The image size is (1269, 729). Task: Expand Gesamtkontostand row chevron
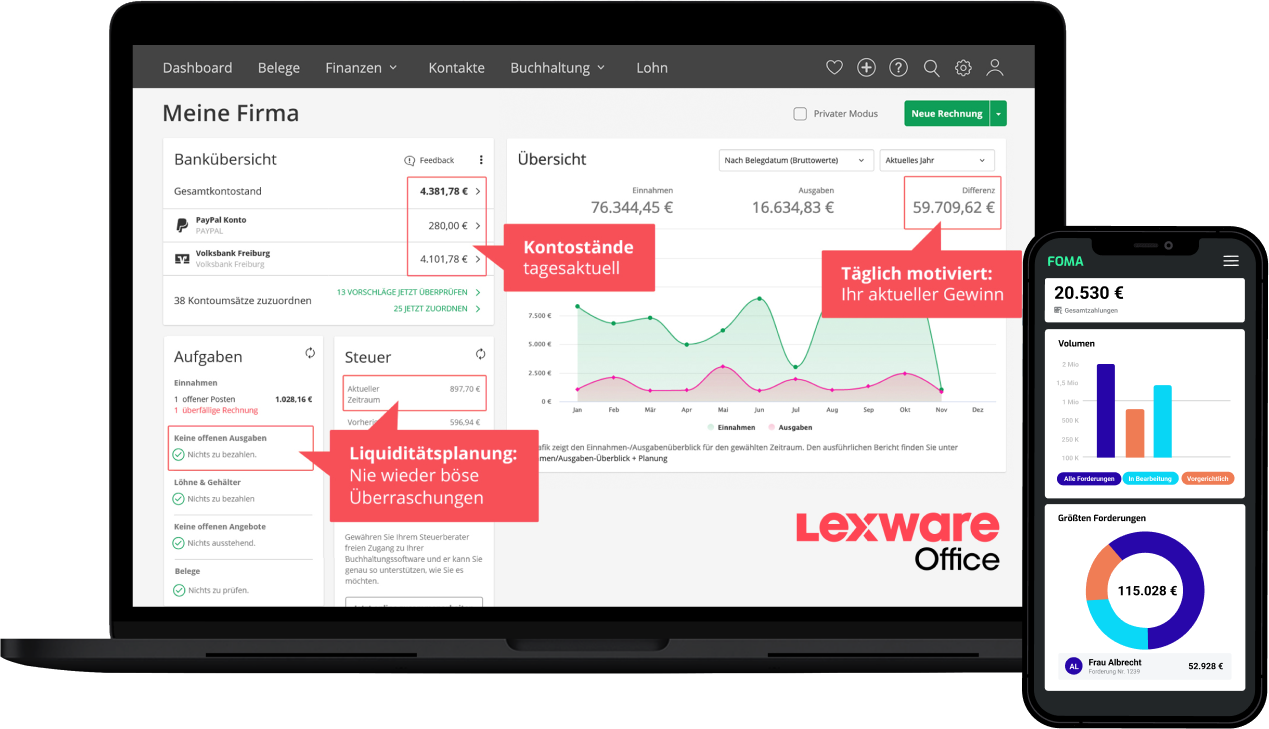478,191
